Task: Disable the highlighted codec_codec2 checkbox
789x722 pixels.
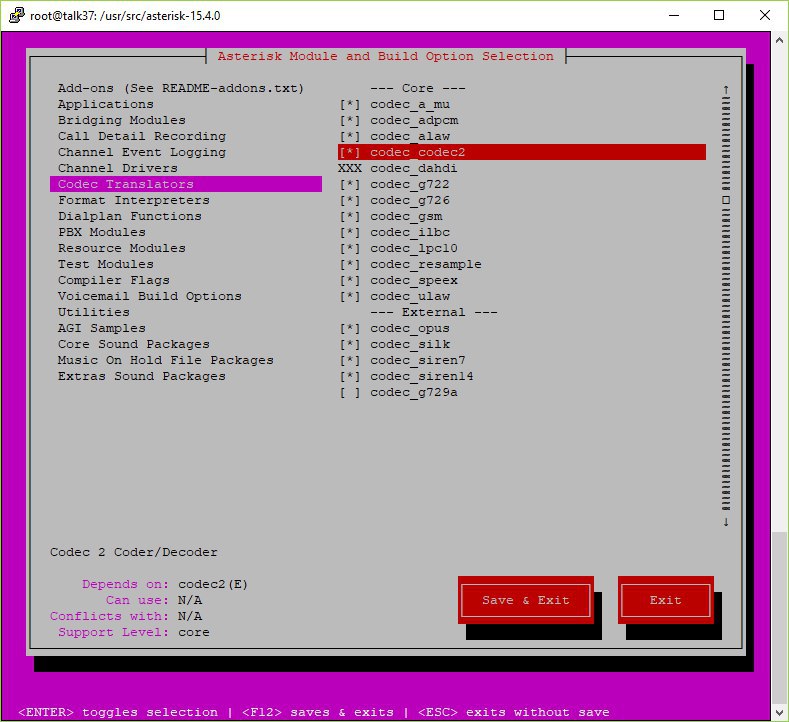Action: pyautogui.click(x=350, y=152)
